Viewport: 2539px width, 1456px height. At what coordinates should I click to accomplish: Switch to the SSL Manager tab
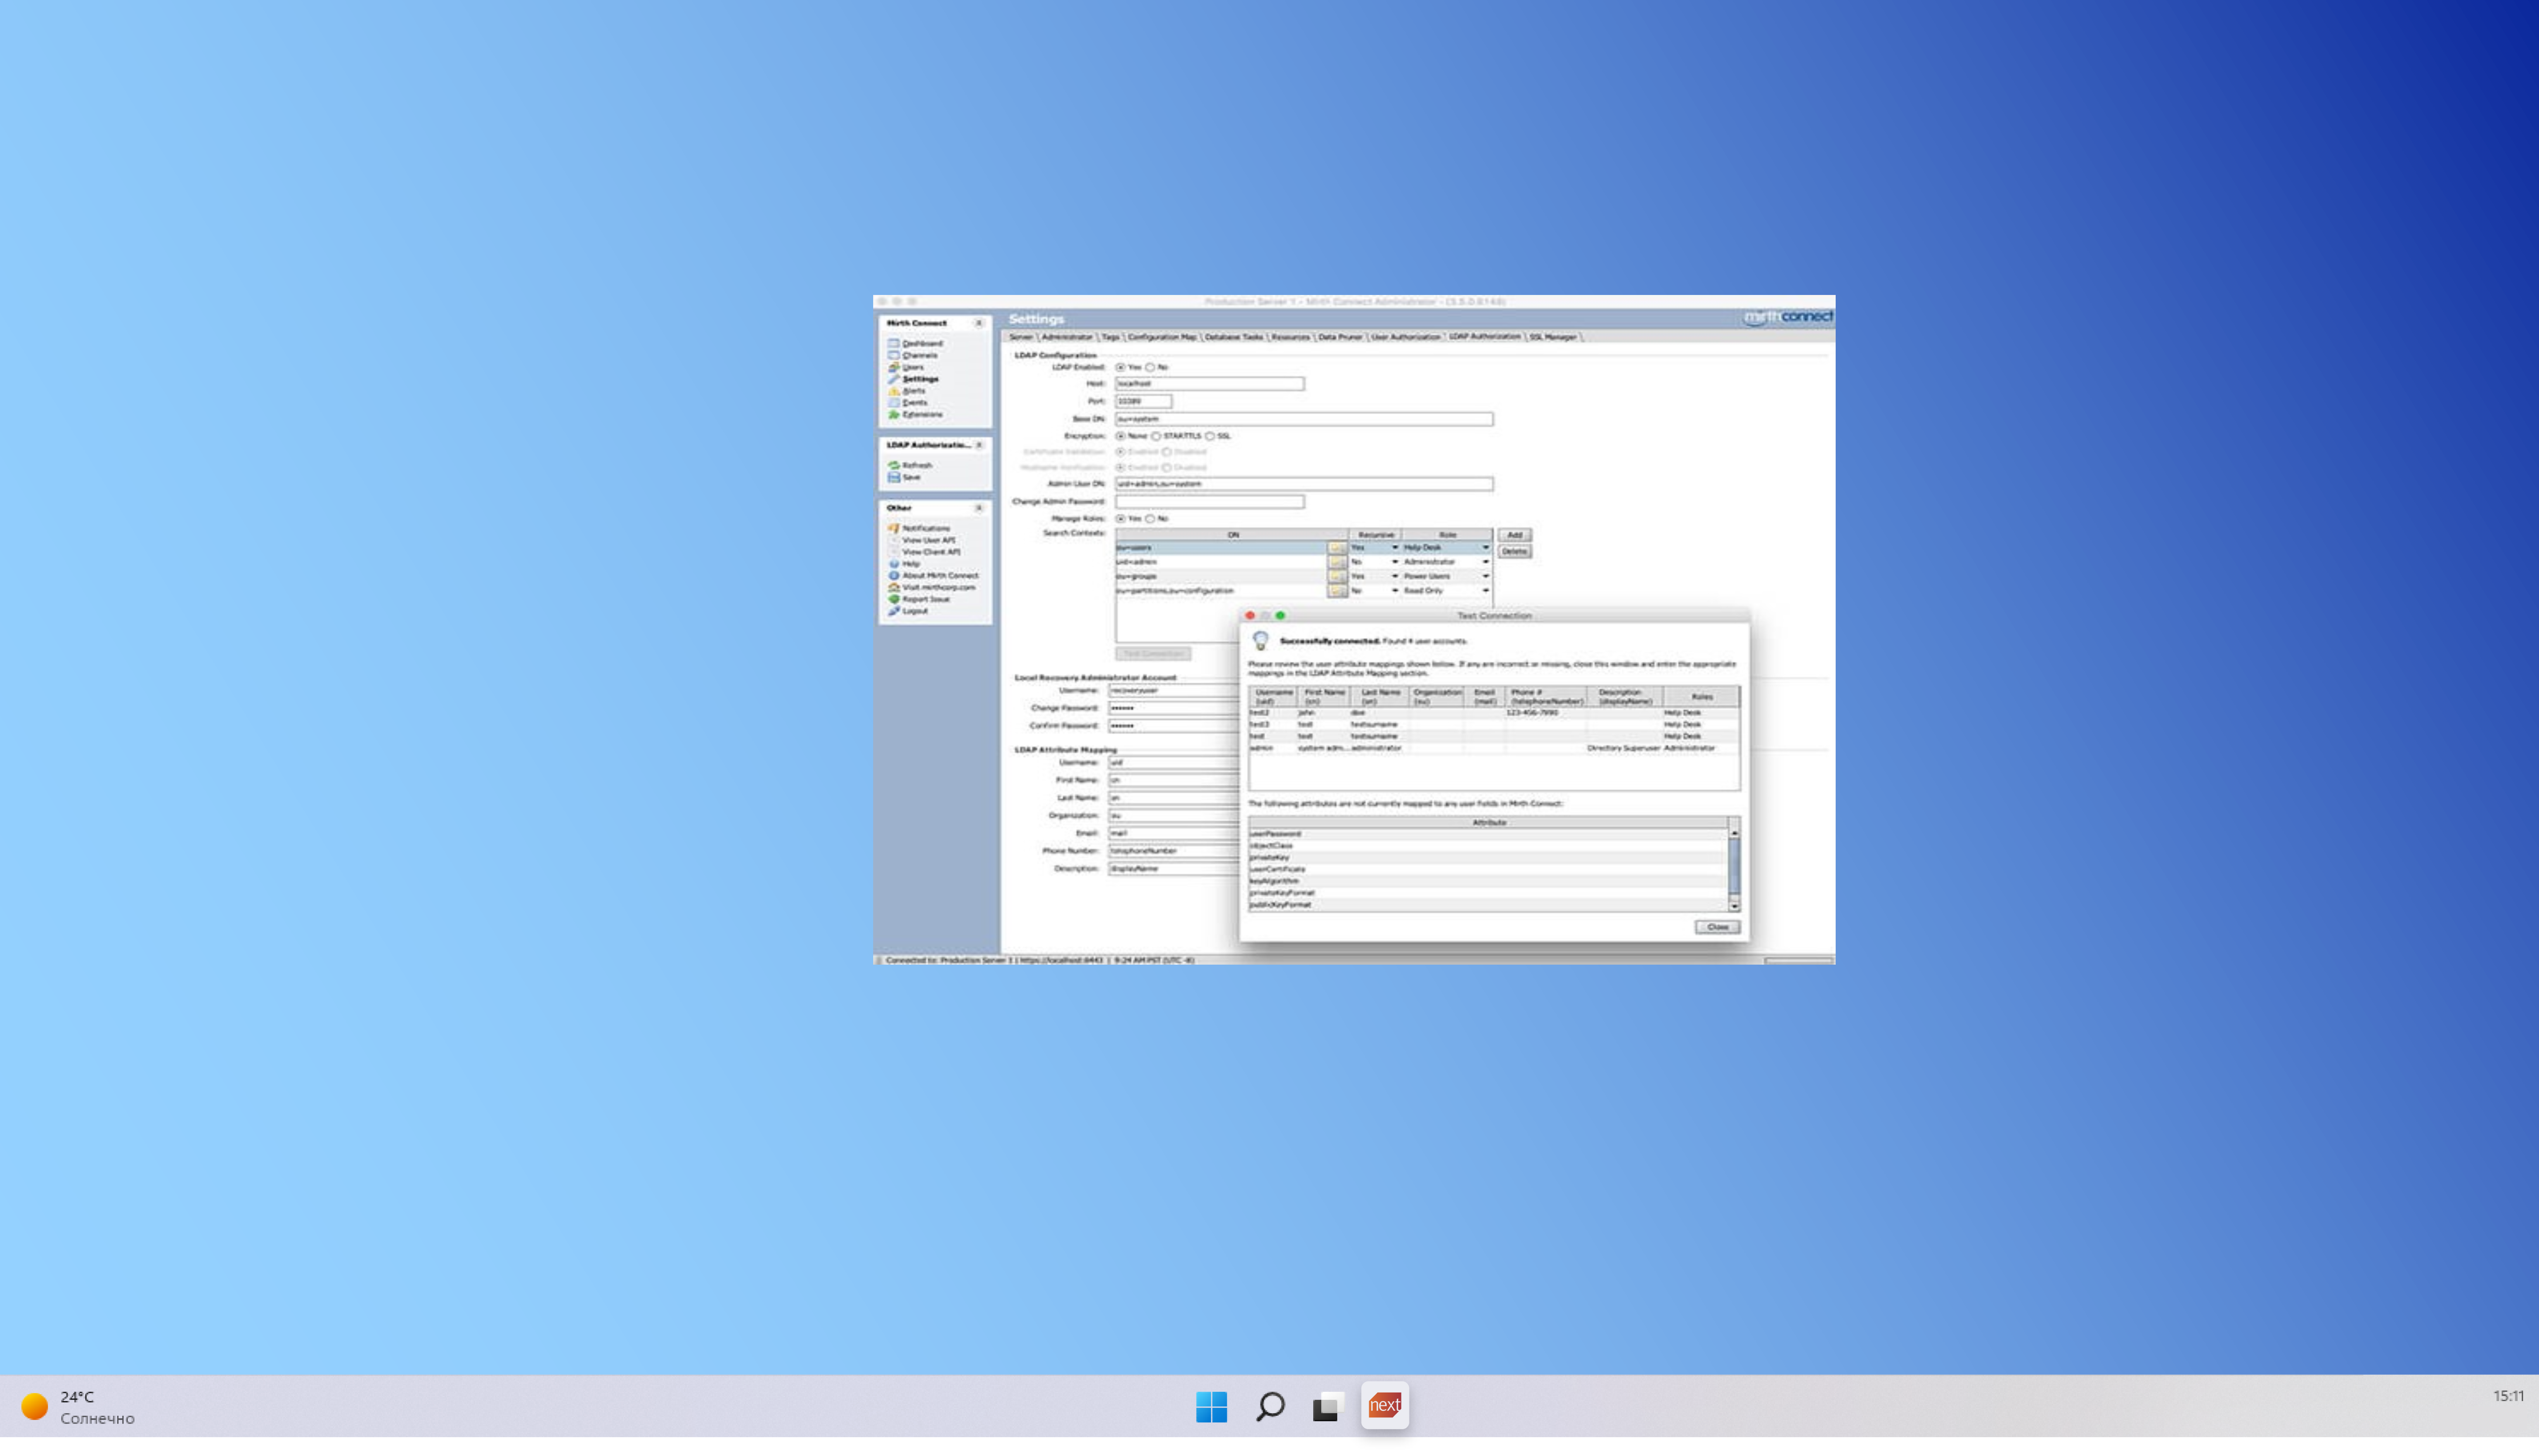1553,337
